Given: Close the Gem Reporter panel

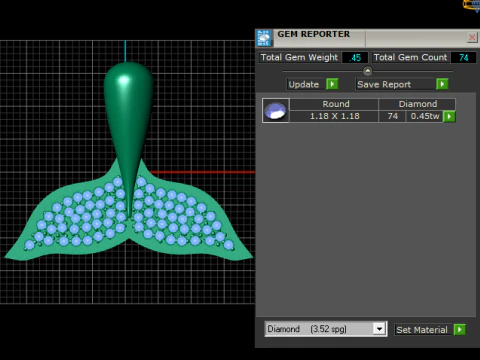Looking at the screenshot, I should coord(472,37).
